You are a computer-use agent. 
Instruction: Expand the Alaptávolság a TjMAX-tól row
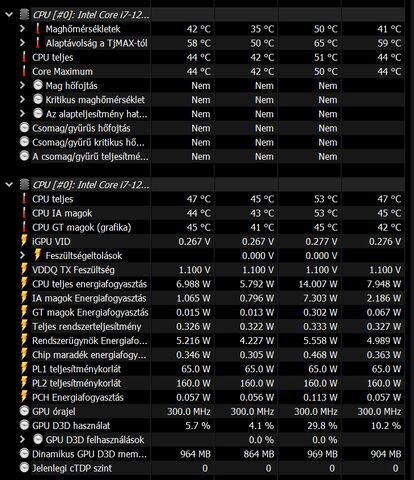pos(22,43)
